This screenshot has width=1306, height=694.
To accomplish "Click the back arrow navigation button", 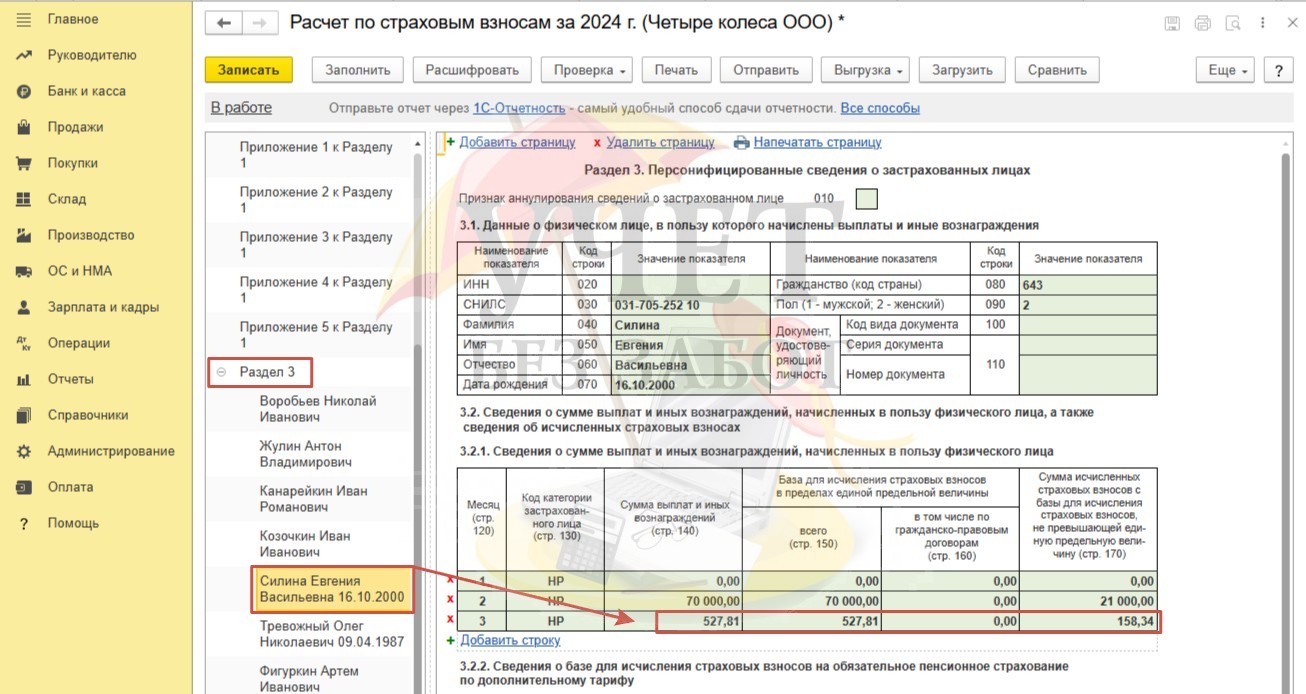I will click(223, 23).
